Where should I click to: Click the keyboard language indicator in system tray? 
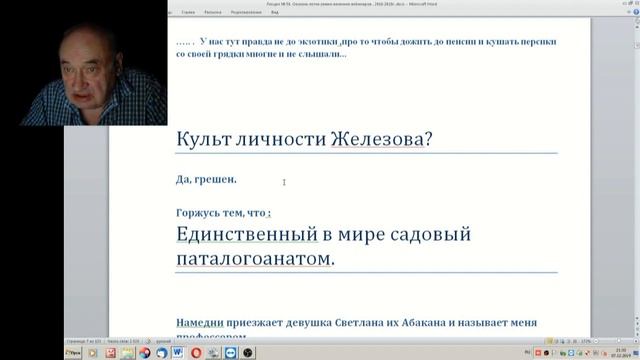(527, 353)
